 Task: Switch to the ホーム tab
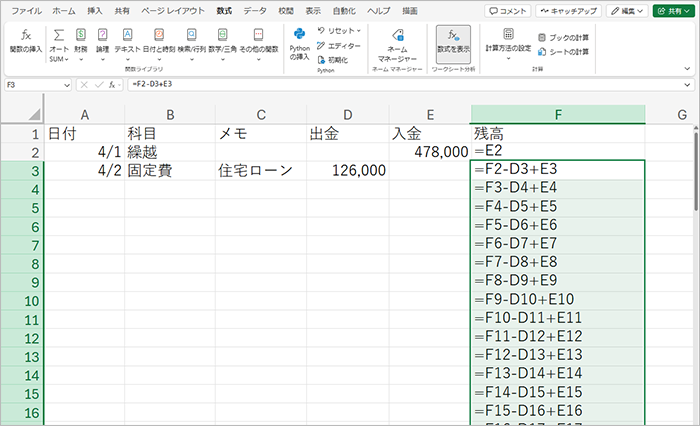click(63, 11)
